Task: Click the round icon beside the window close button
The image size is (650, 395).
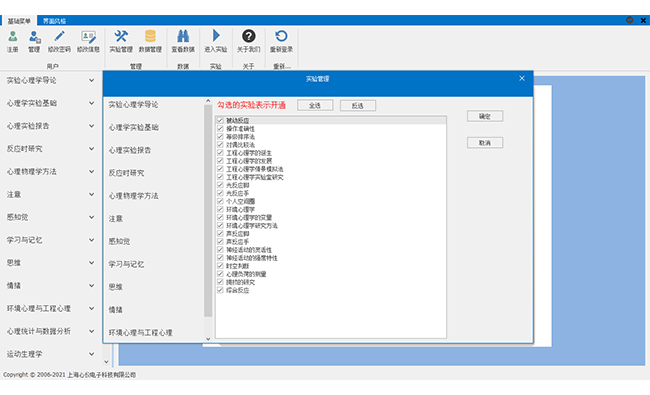Action: pyautogui.click(x=630, y=20)
